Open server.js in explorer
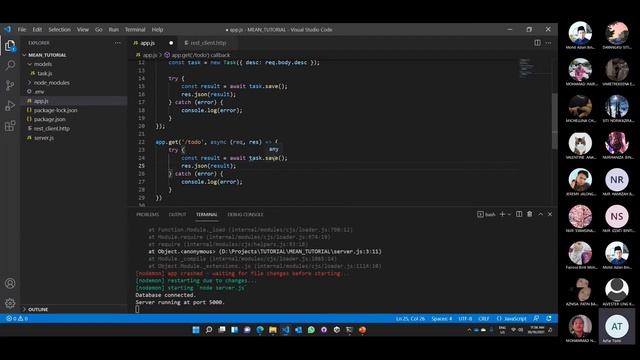Viewport: 640px width, 360px height. tap(44, 138)
